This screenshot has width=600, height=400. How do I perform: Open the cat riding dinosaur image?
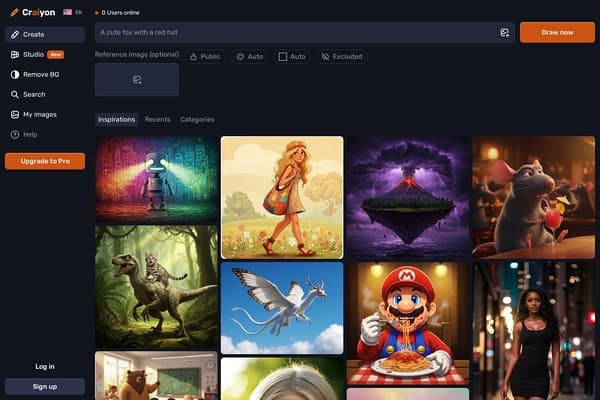click(156, 287)
